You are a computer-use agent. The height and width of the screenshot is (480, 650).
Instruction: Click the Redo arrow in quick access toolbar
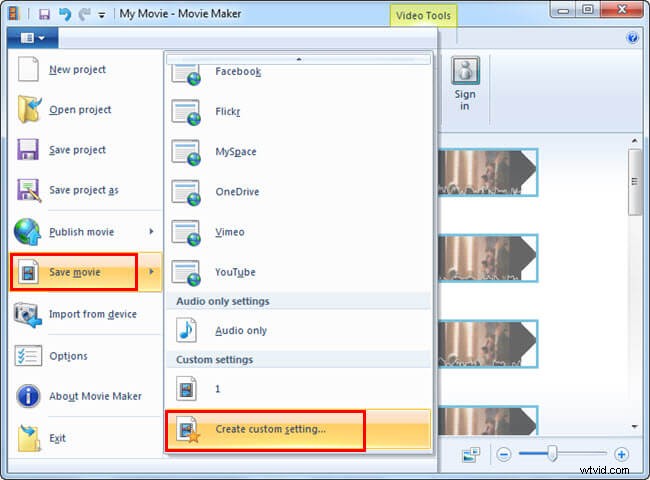85,15
